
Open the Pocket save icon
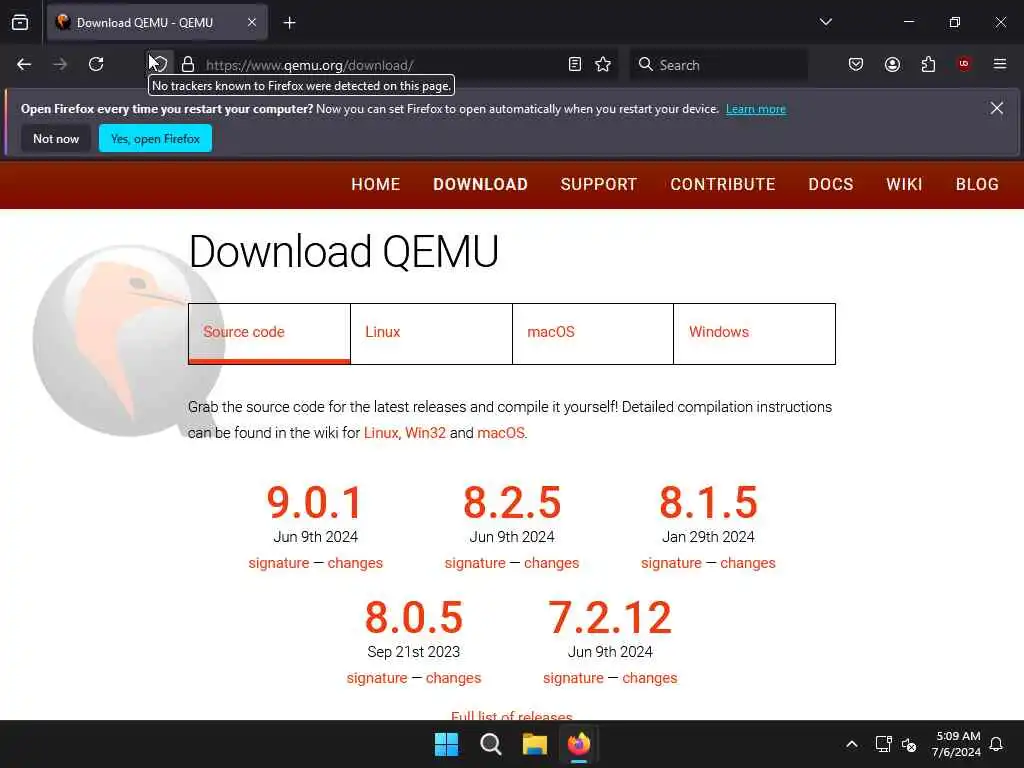coord(856,65)
